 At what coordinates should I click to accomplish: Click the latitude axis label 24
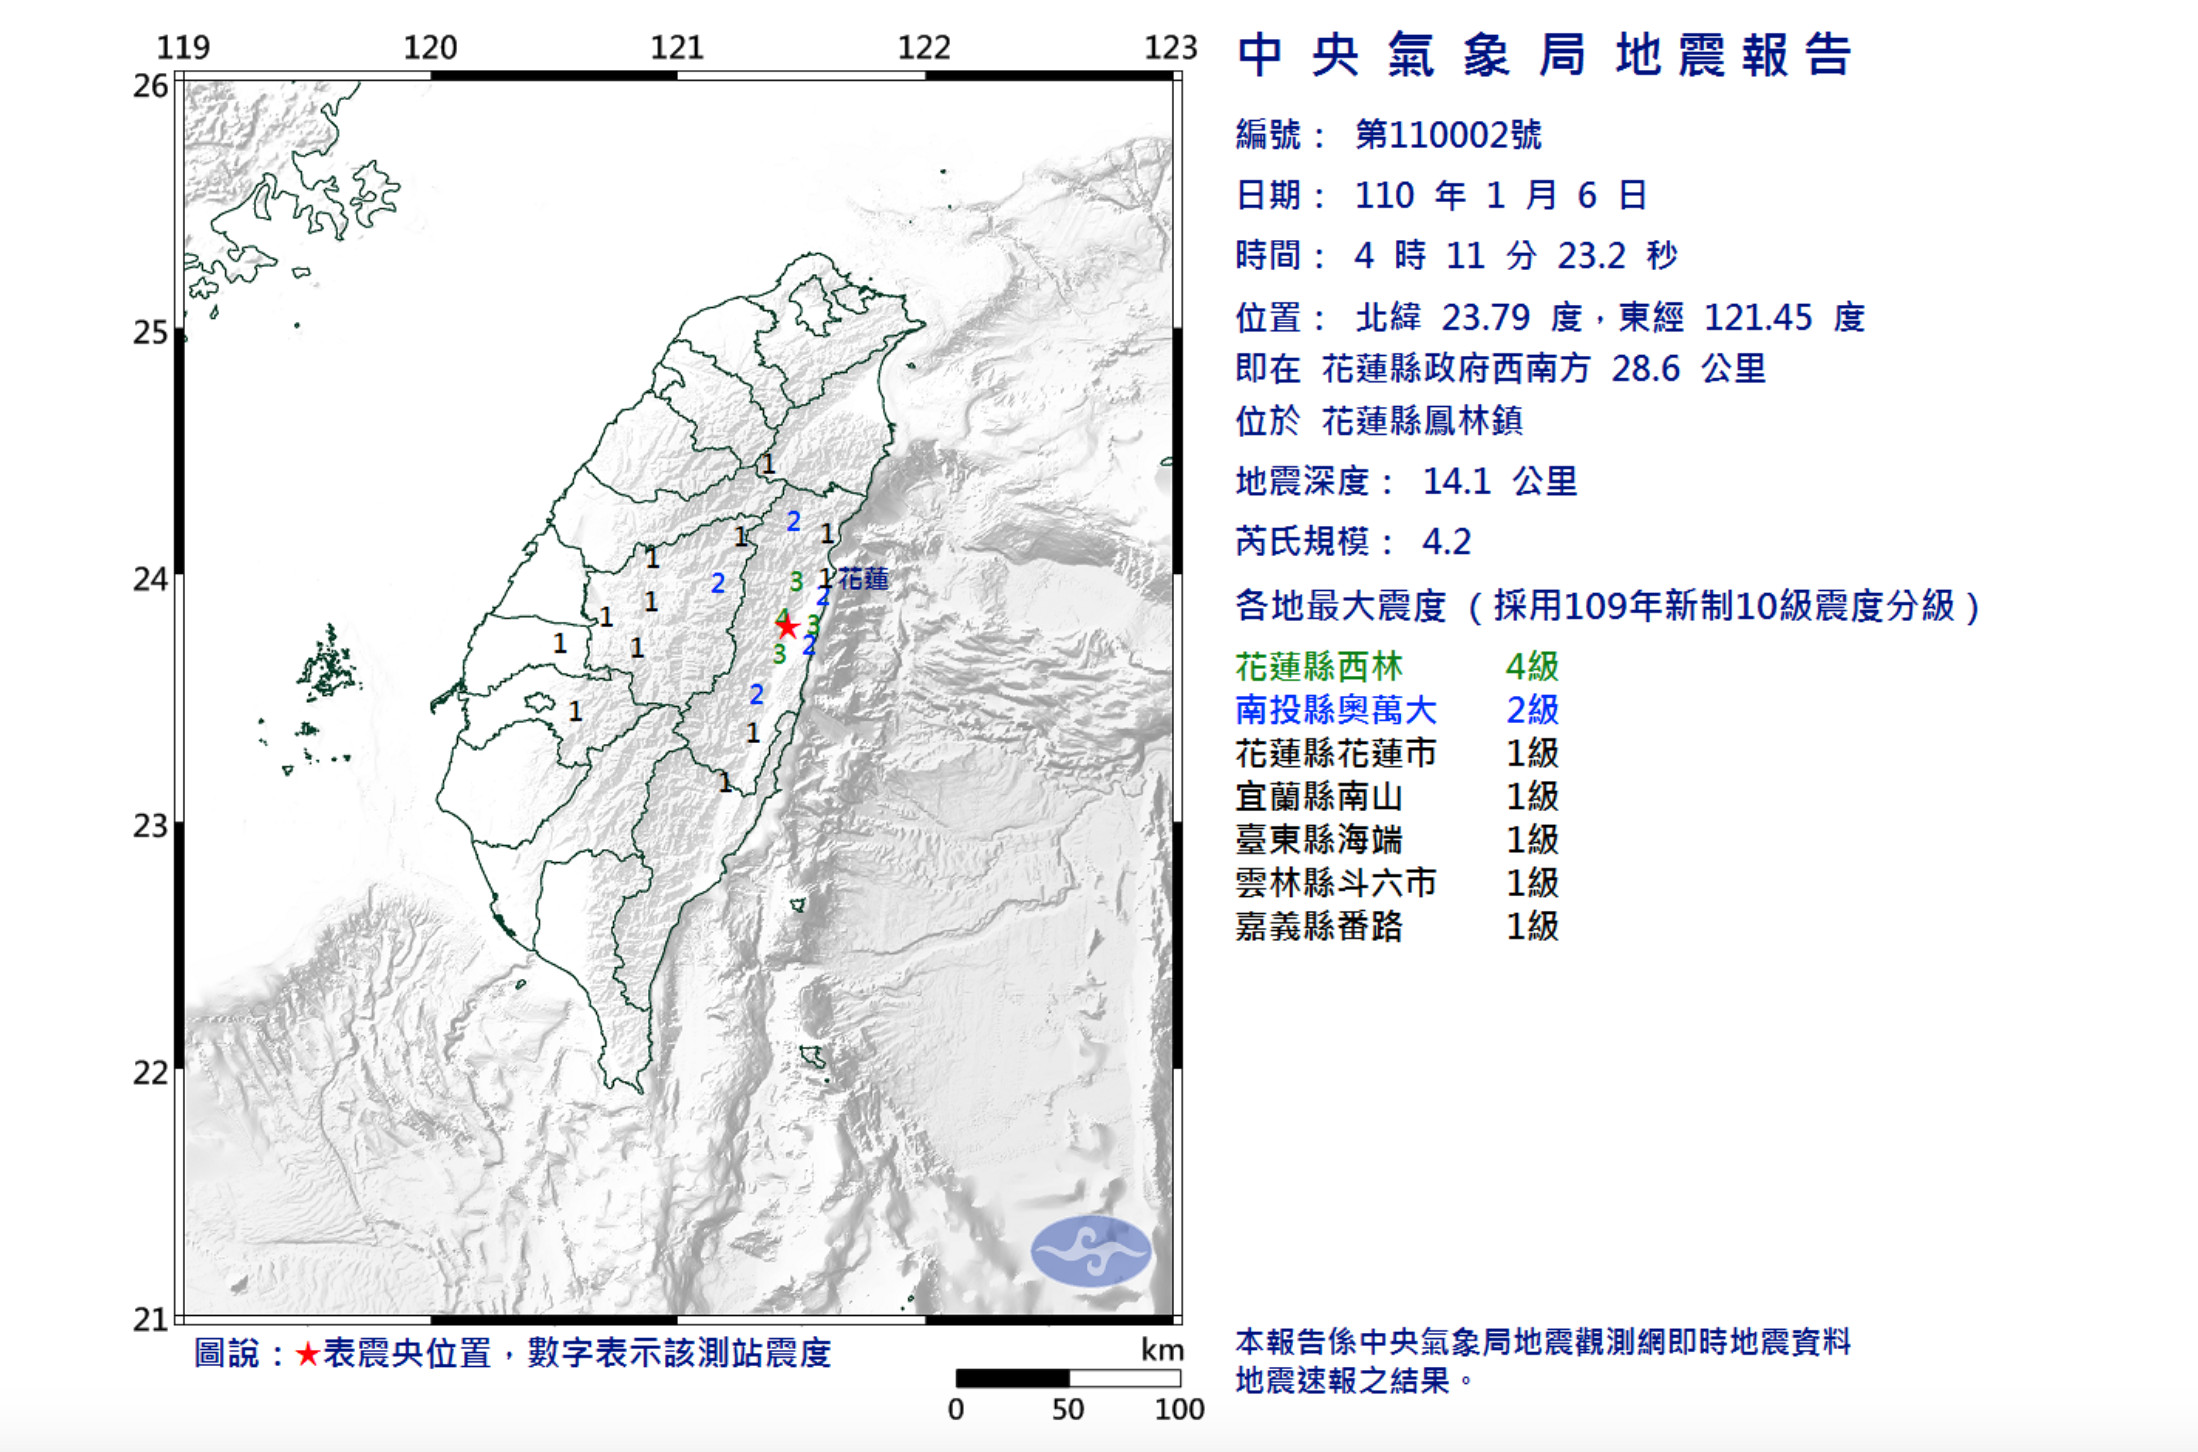pyautogui.click(x=151, y=579)
